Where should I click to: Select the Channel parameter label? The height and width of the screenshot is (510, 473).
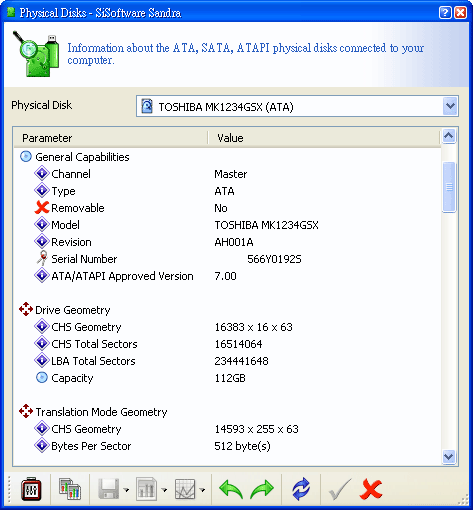(x=71, y=174)
